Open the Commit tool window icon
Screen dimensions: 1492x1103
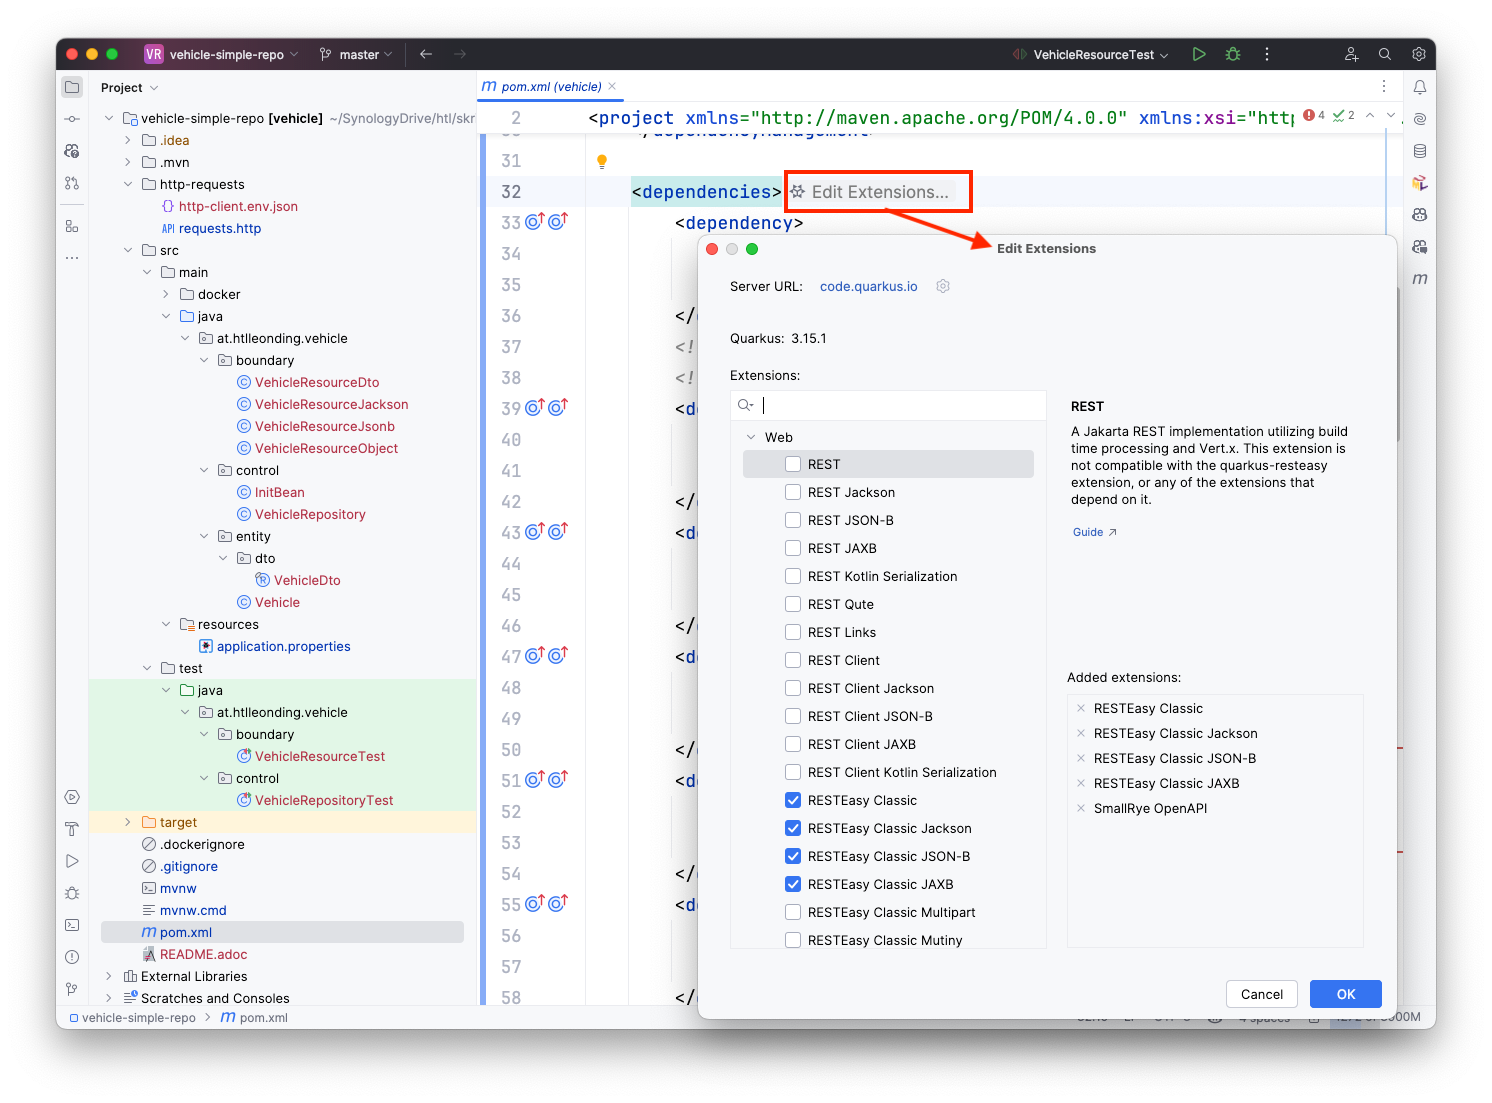[72, 119]
